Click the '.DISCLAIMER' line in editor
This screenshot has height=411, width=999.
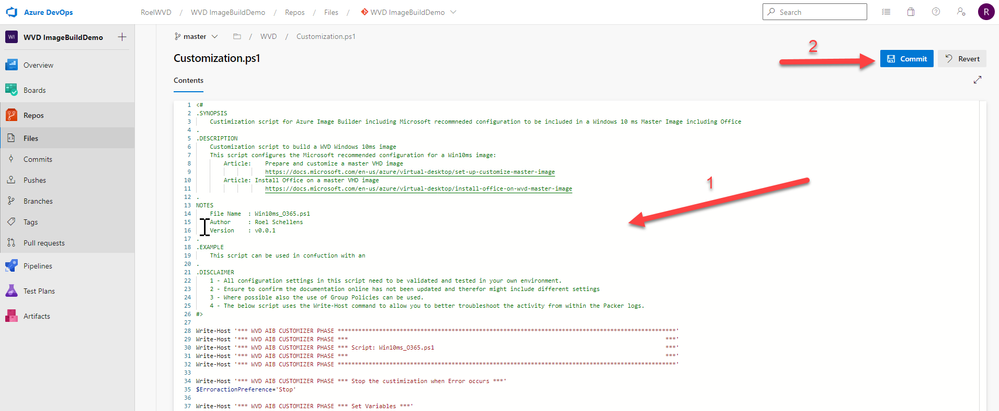[x=215, y=272]
